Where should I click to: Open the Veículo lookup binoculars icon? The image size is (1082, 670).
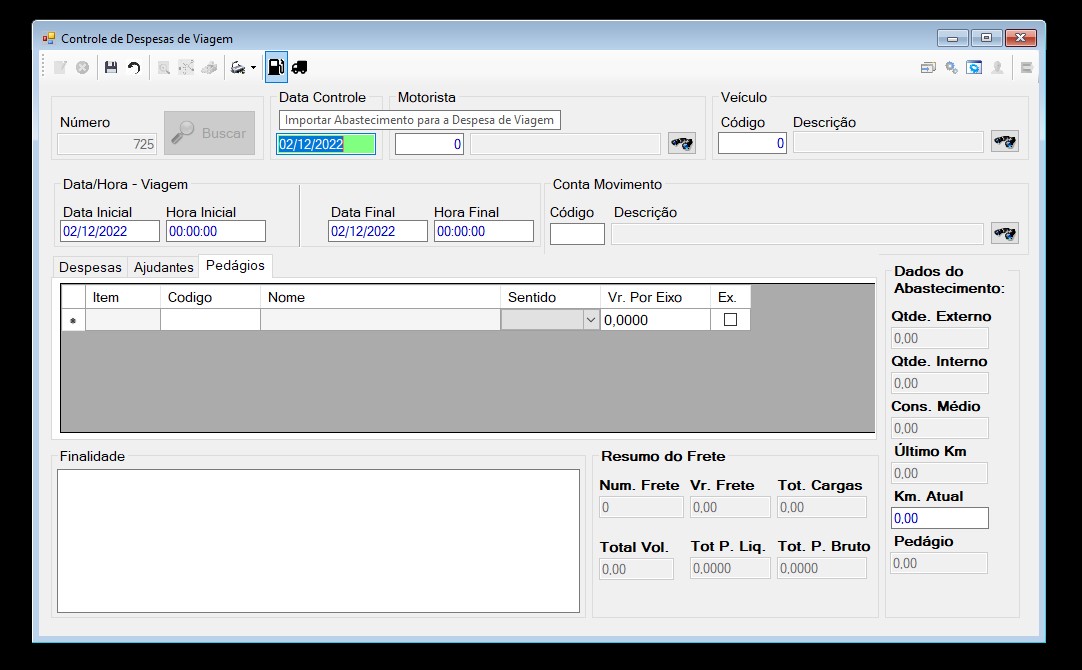click(1005, 141)
